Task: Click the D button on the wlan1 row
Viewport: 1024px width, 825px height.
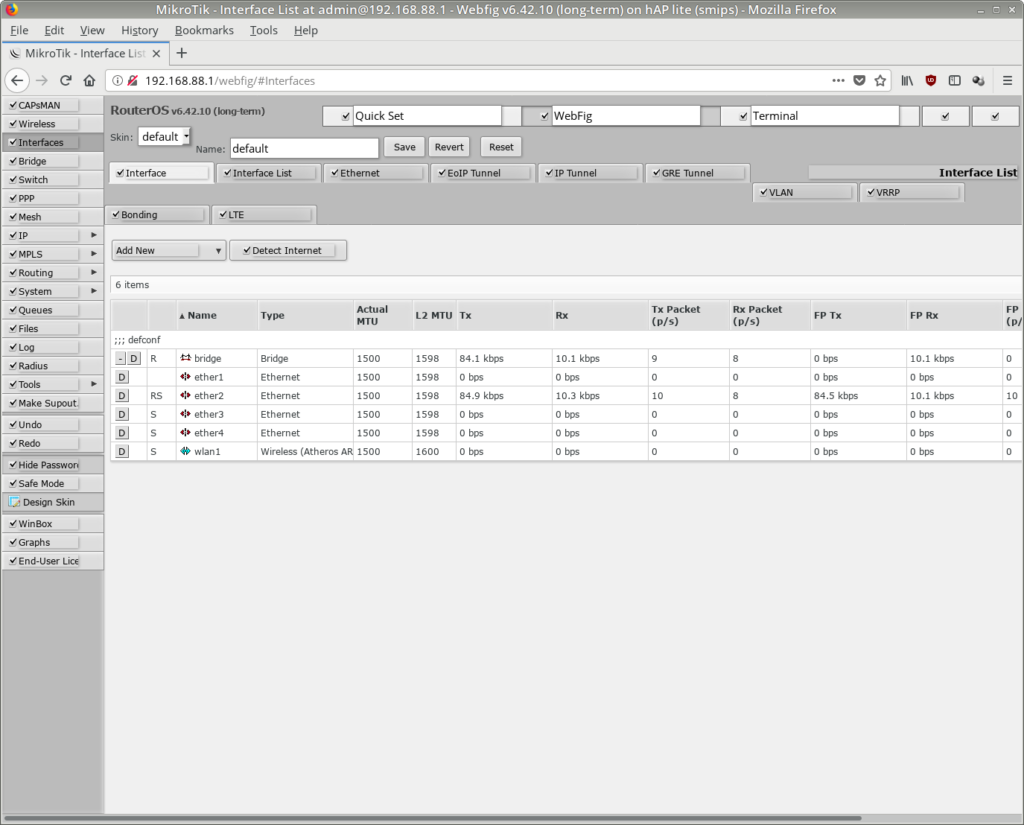Action: pos(121,451)
